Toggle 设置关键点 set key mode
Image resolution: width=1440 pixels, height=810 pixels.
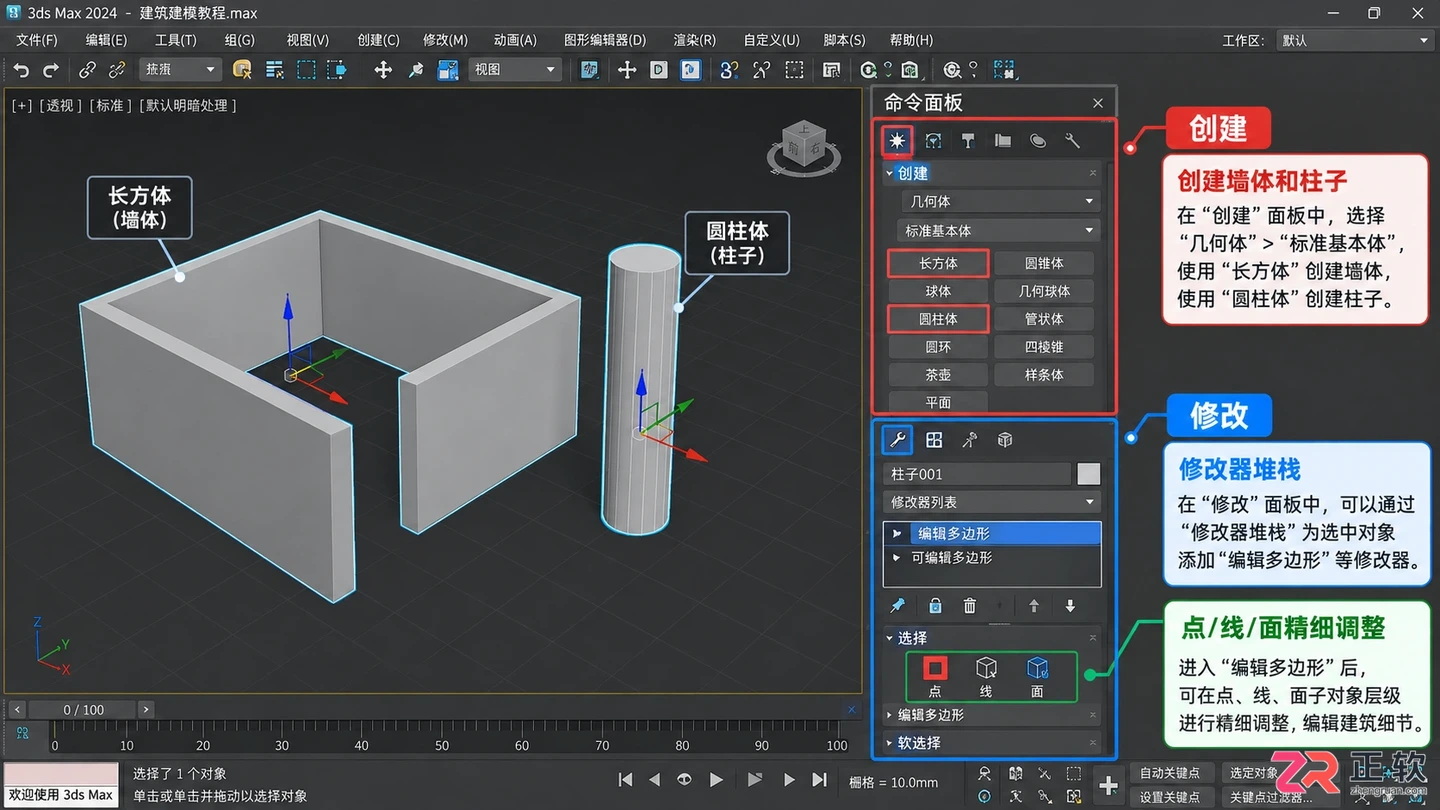(1171, 797)
